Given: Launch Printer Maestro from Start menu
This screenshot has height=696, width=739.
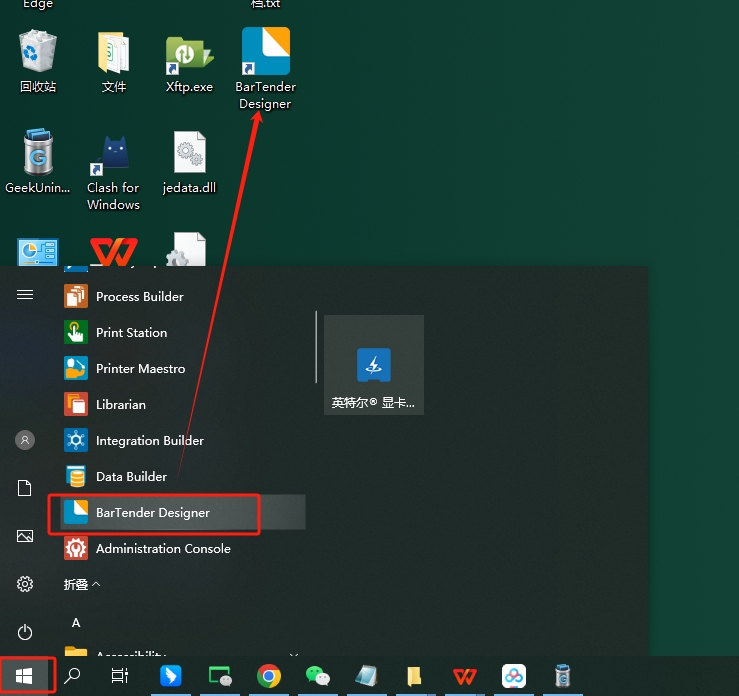Looking at the screenshot, I should [184, 368].
